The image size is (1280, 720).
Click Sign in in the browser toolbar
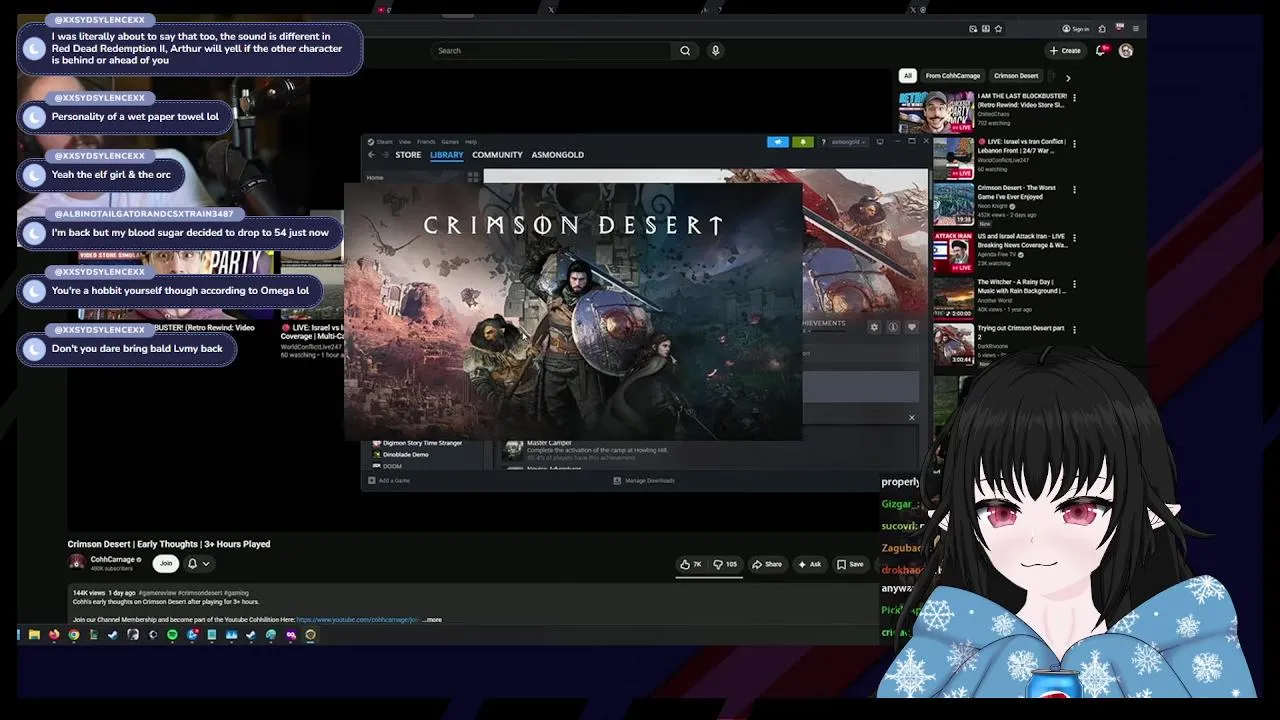coord(1076,29)
